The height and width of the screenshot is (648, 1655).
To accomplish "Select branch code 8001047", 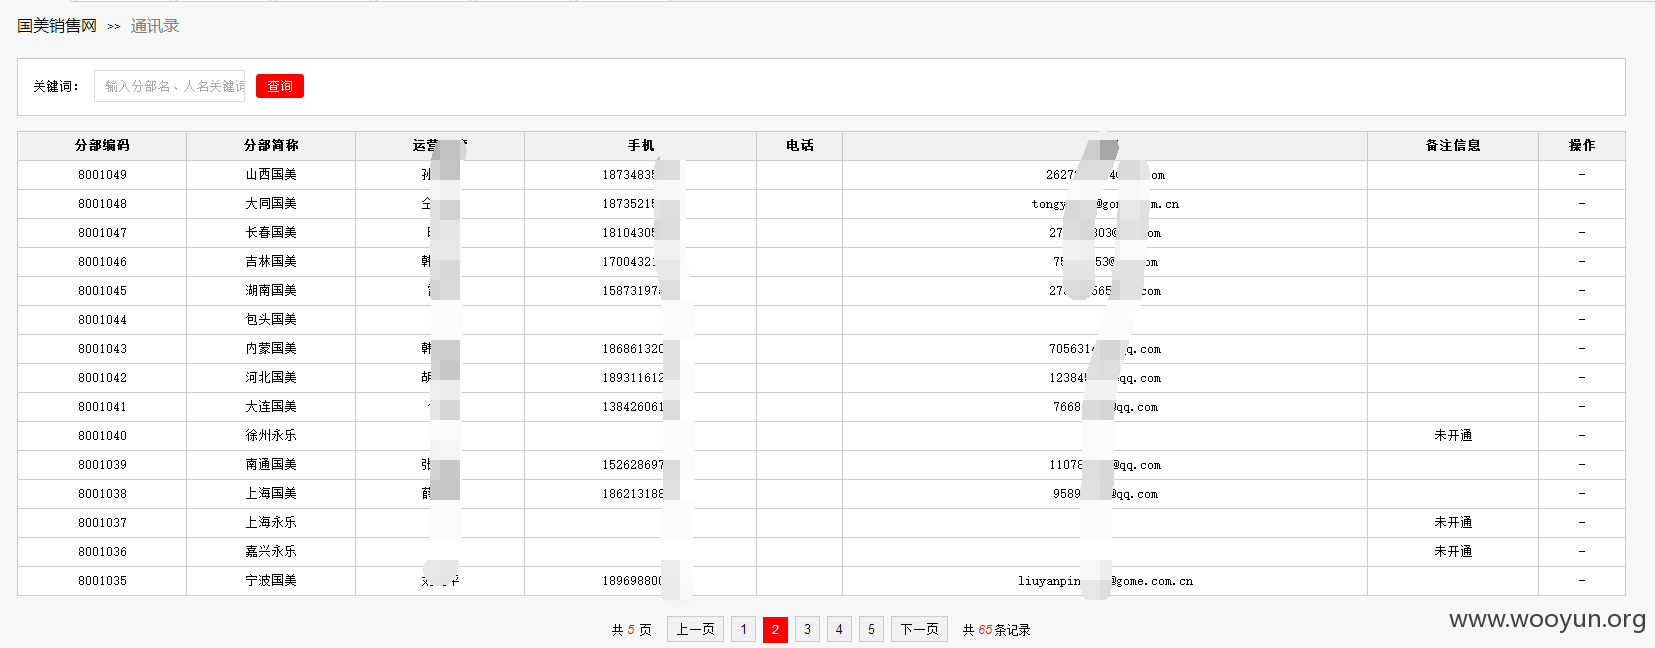I will 102,232.
